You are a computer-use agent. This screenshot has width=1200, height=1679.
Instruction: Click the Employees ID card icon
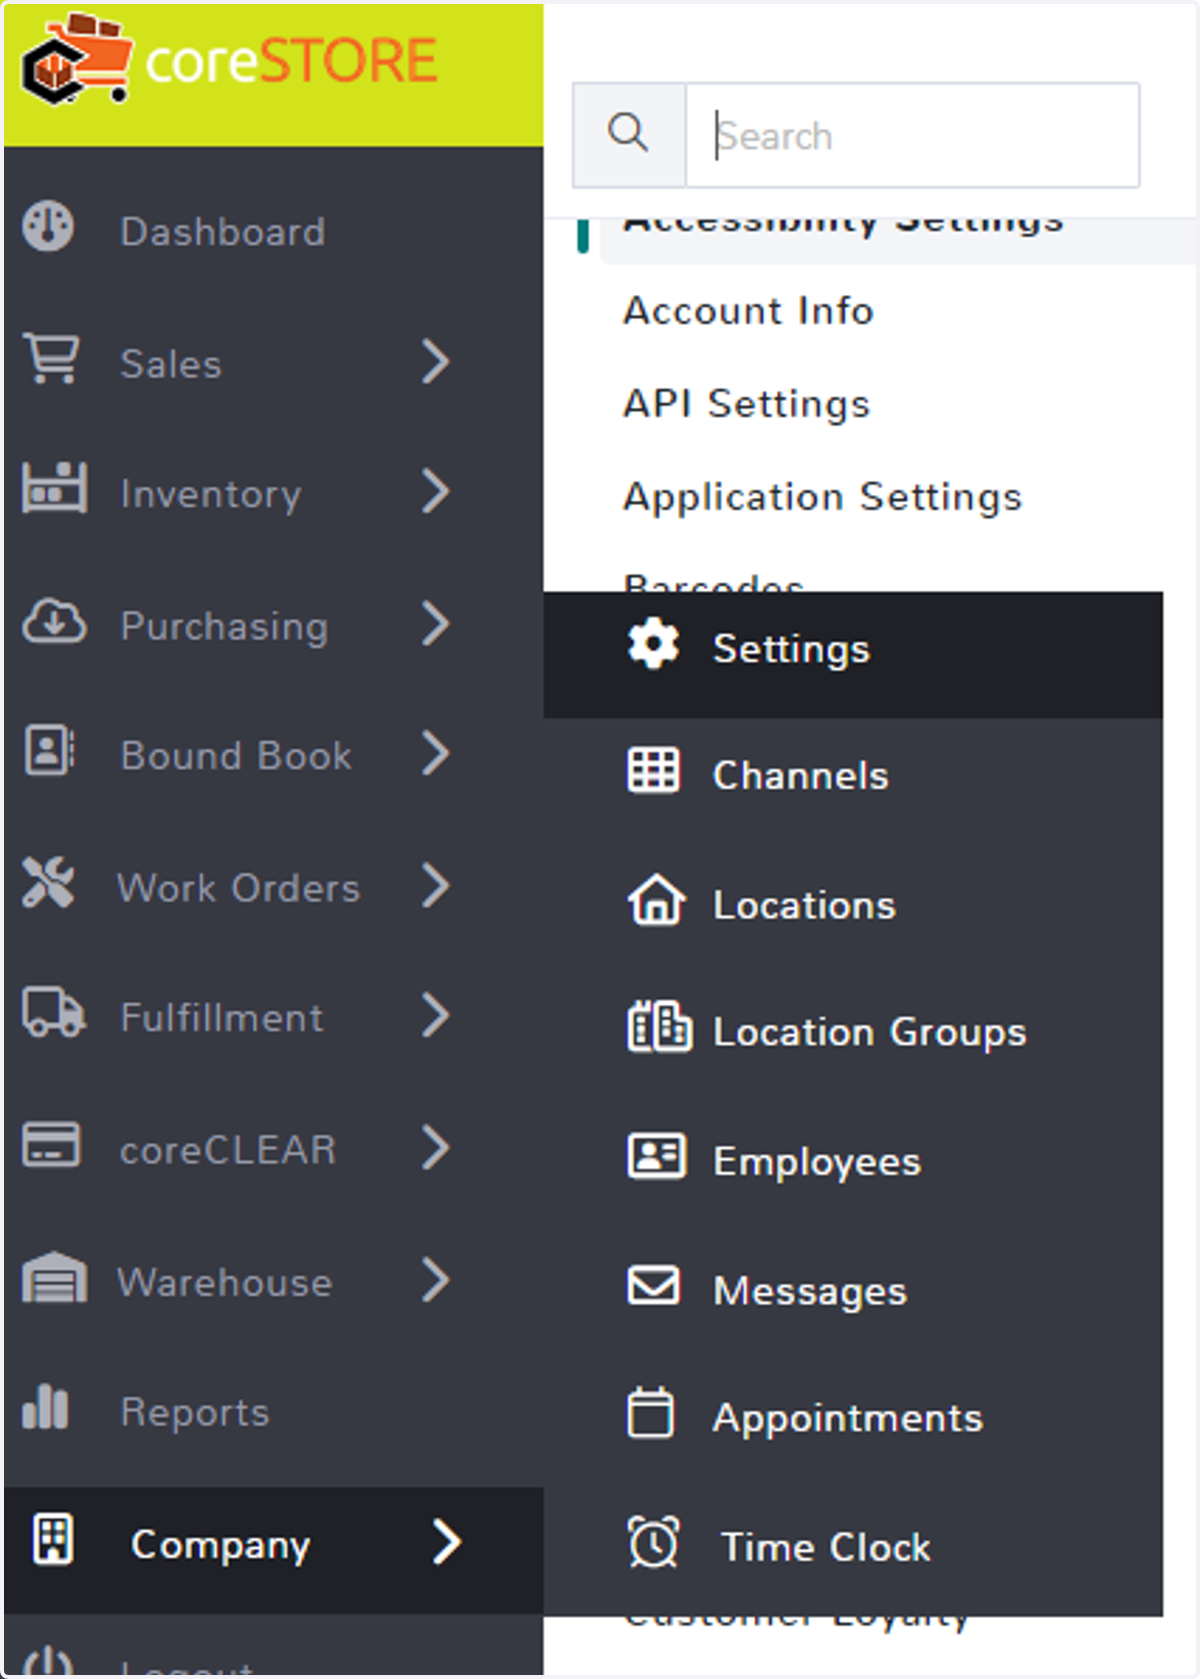pyautogui.click(x=656, y=1156)
